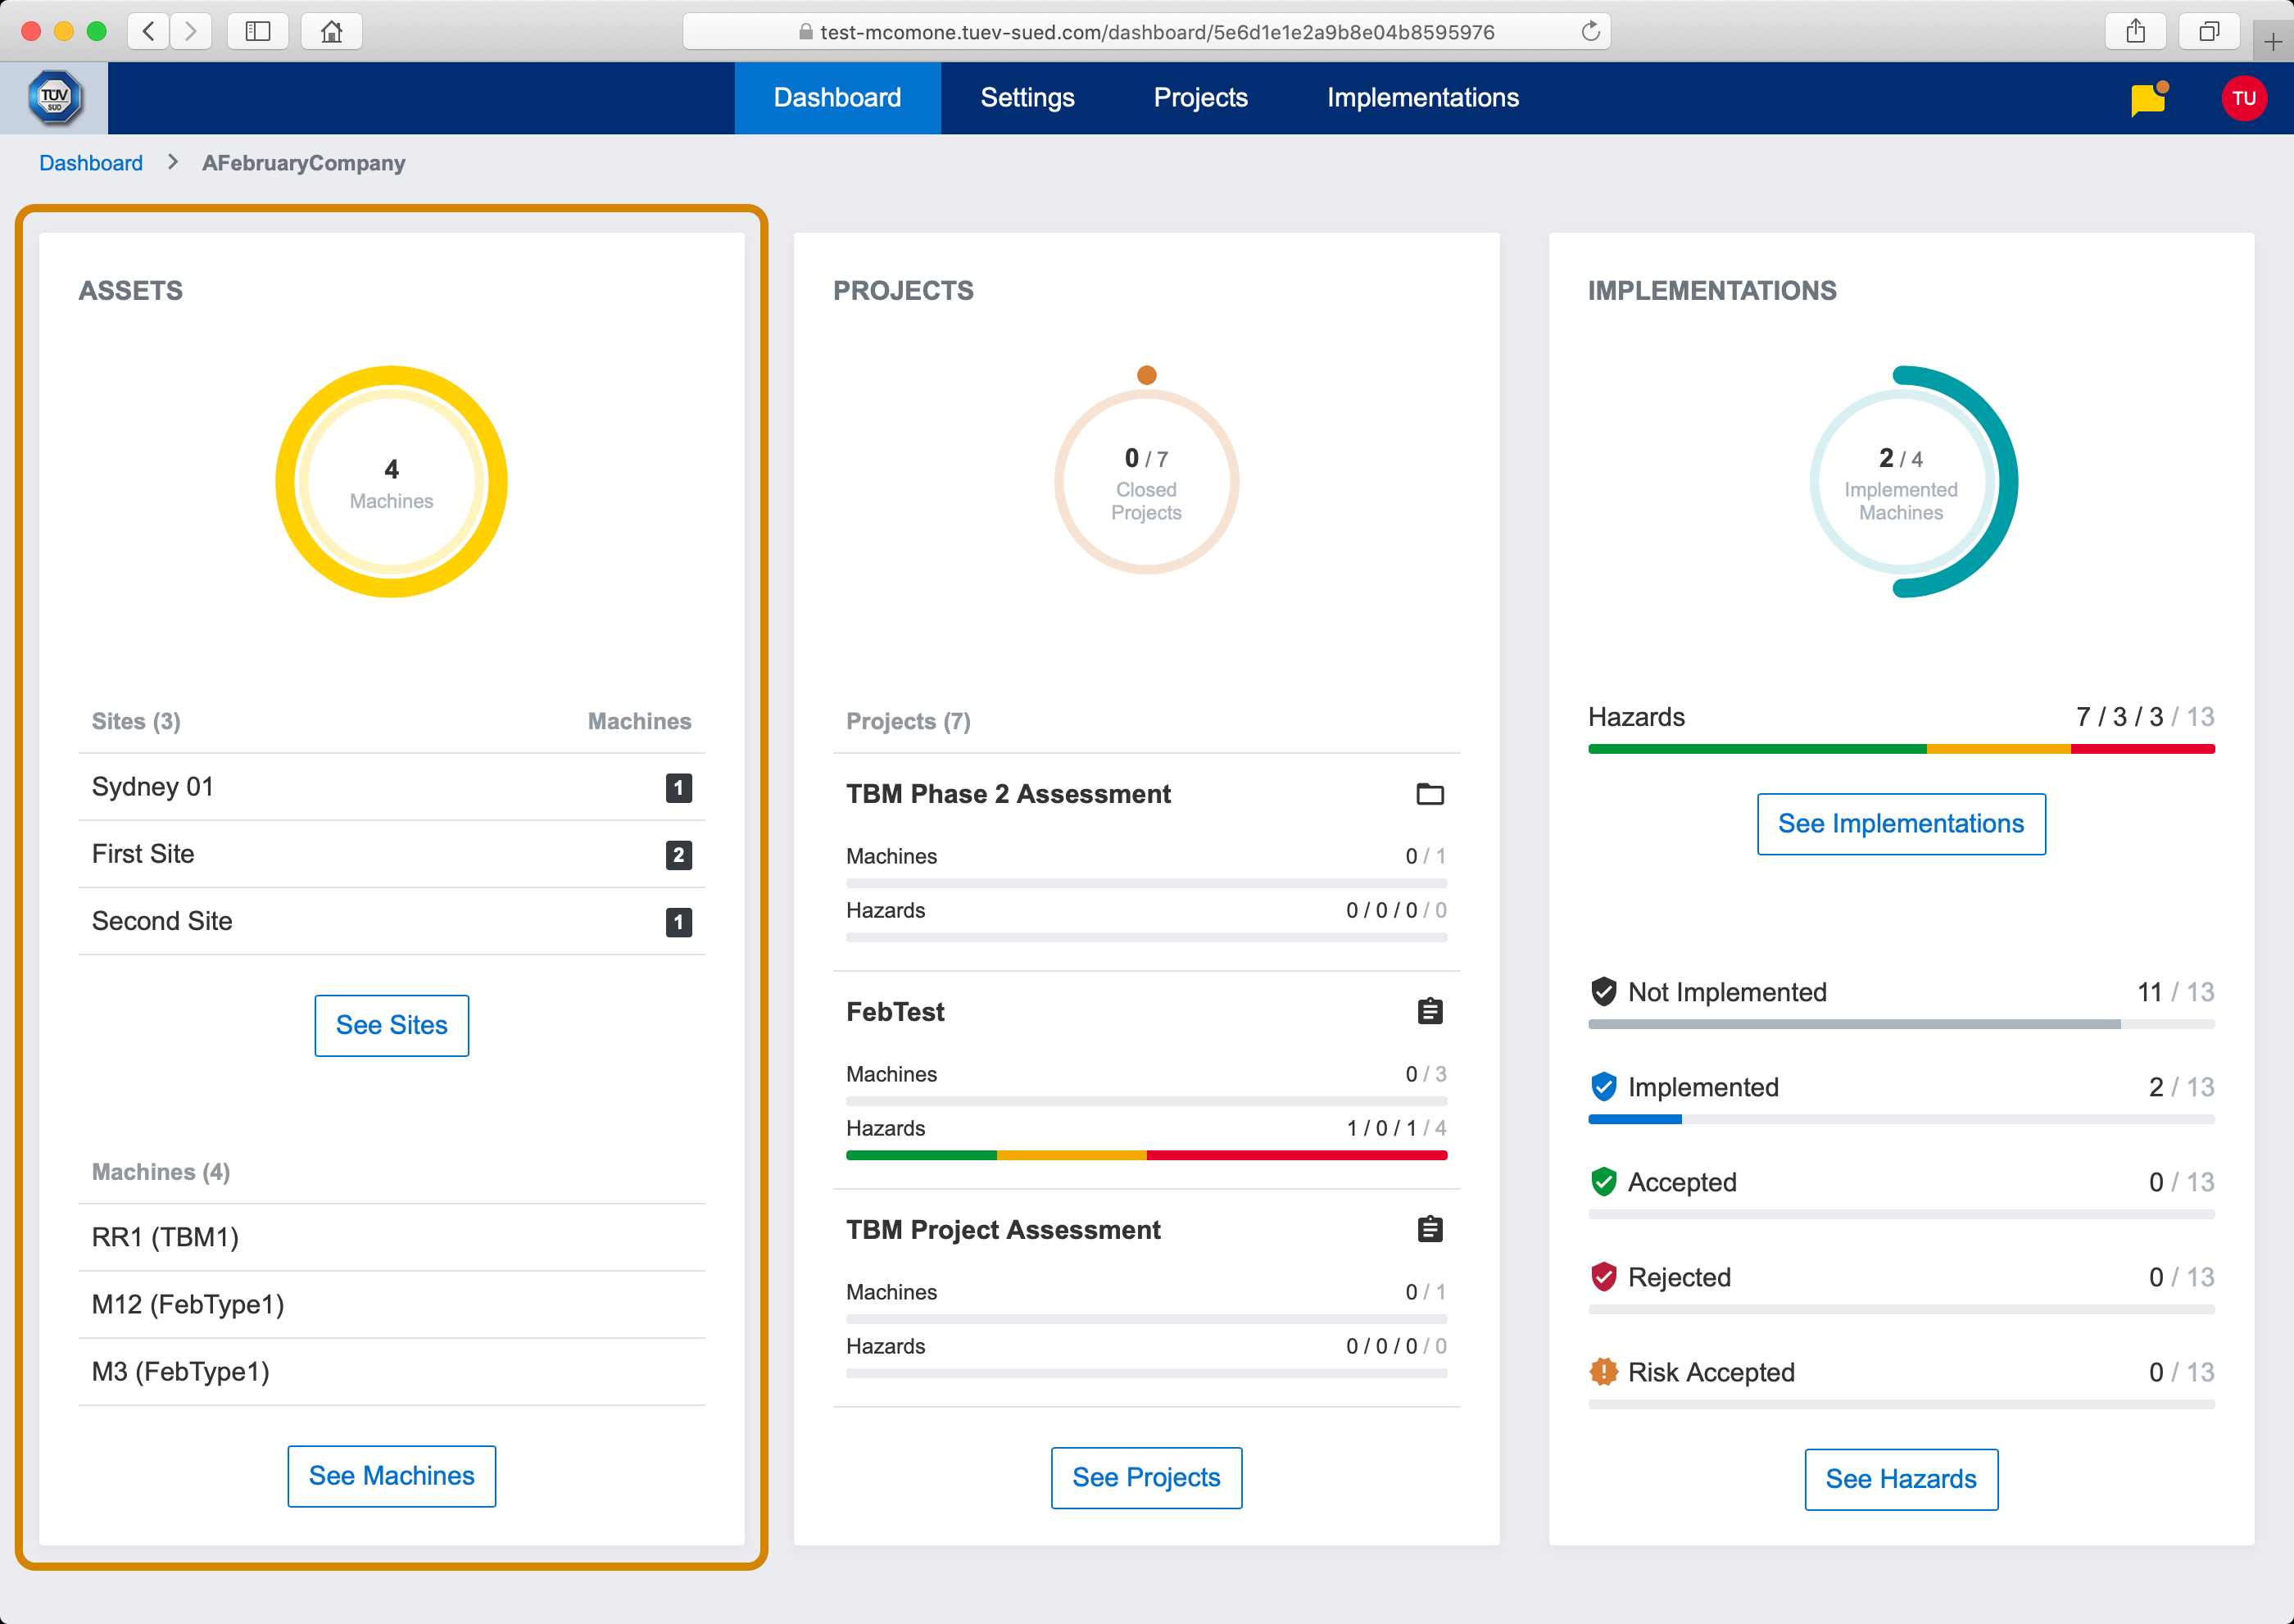This screenshot has width=2294, height=1624.
Task: Open the Implementations navigation tab
Action: pos(1422,98)
